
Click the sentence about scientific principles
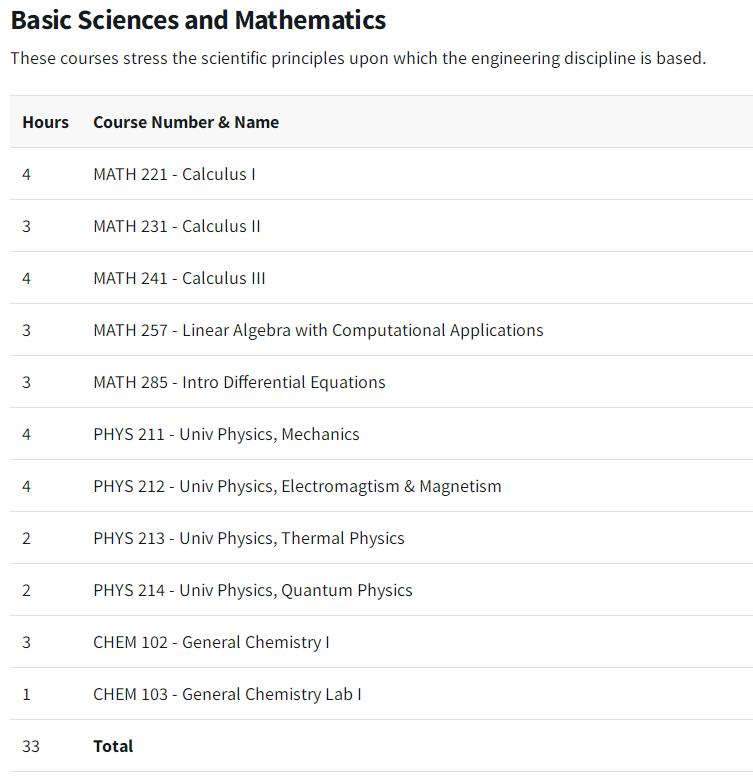point(358,58)
